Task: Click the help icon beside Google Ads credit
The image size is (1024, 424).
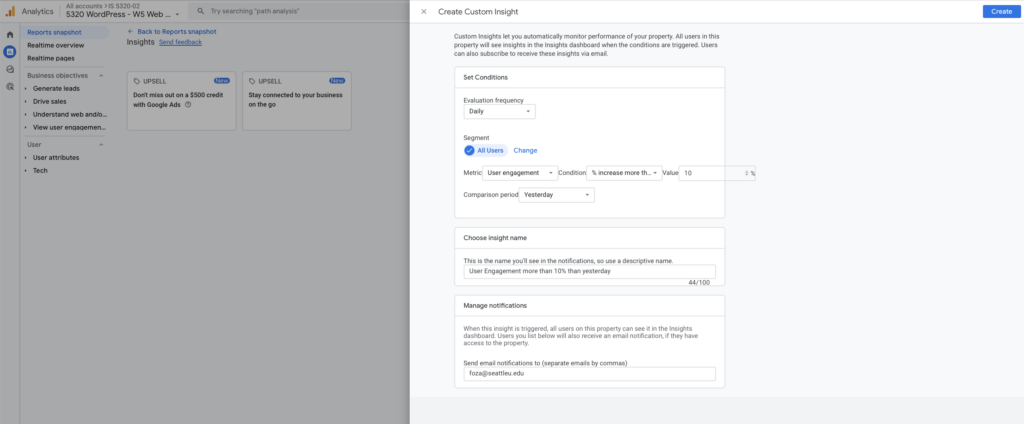Action: pos(188,104)
